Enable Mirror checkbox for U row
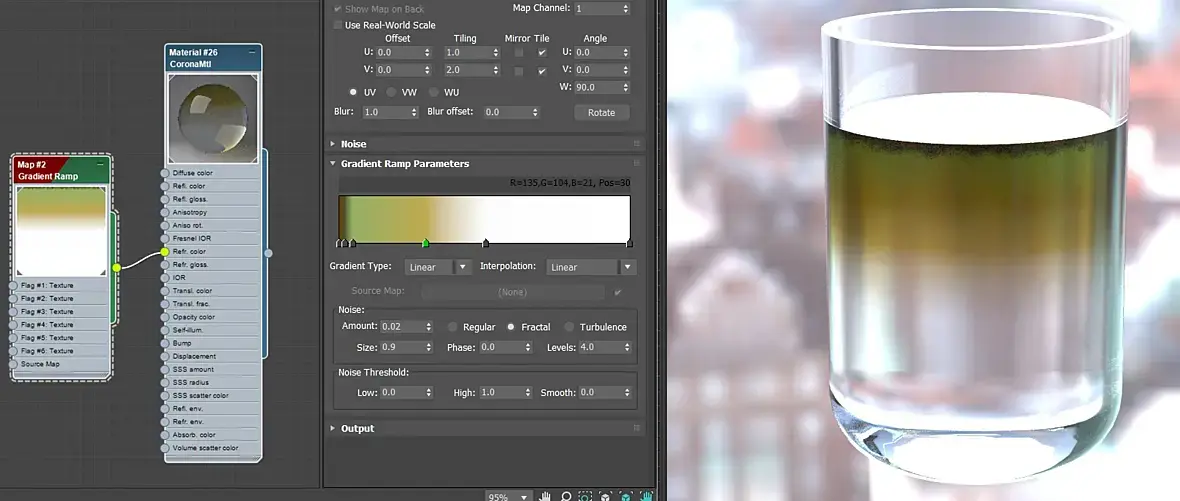 point(519,53)
